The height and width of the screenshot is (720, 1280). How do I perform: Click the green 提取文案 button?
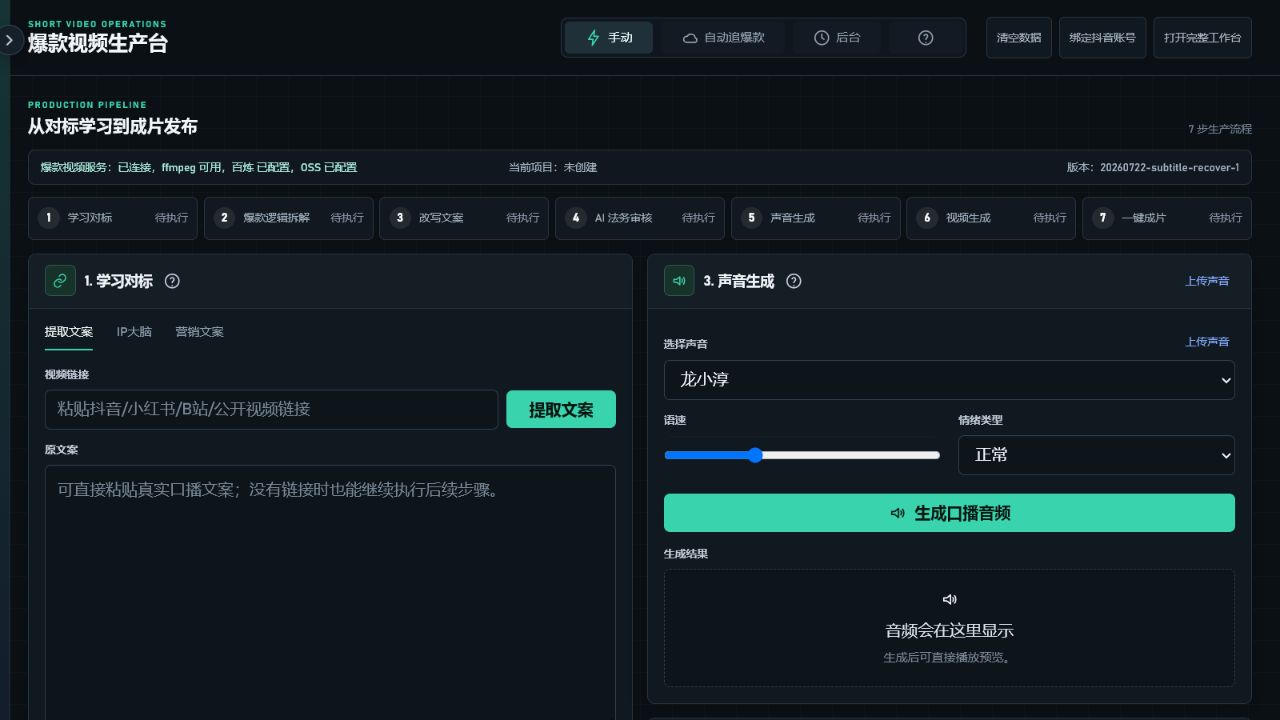click(561, 409)
